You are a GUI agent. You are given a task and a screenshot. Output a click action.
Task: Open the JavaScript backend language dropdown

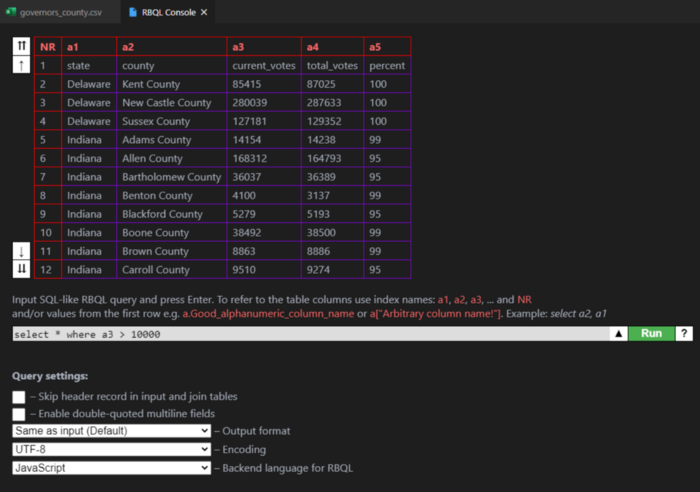[x=111, y=467]
